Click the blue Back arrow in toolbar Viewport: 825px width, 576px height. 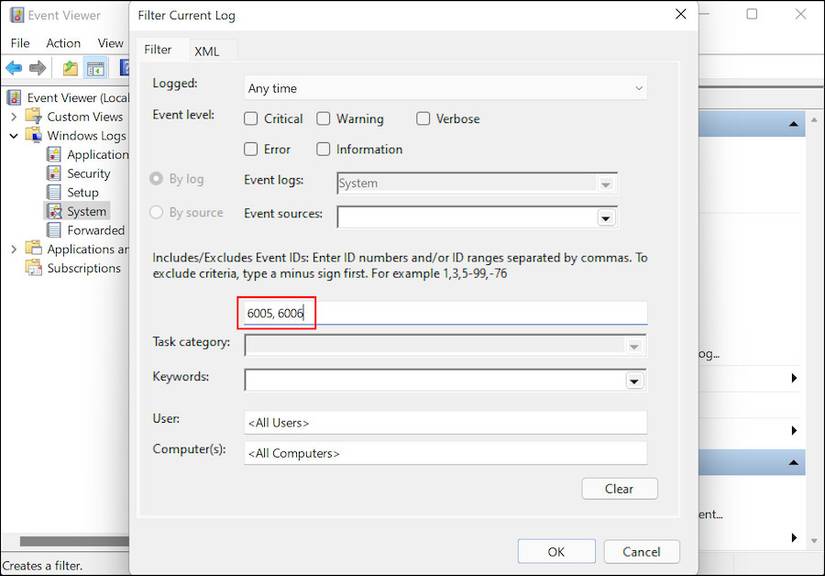(x=14, y=68)
